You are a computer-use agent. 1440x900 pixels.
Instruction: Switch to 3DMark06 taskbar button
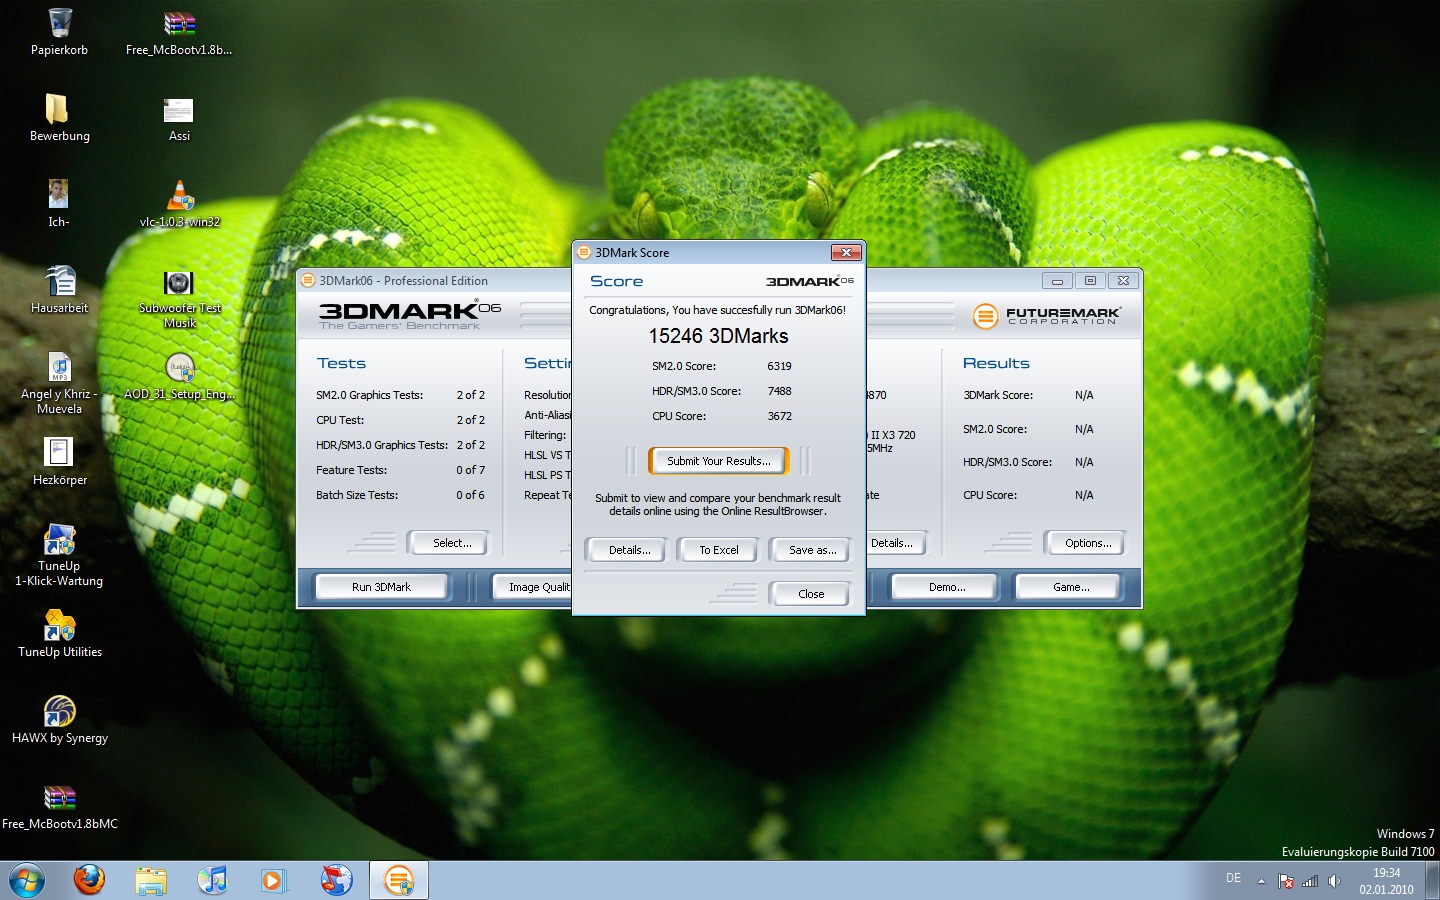399,880
